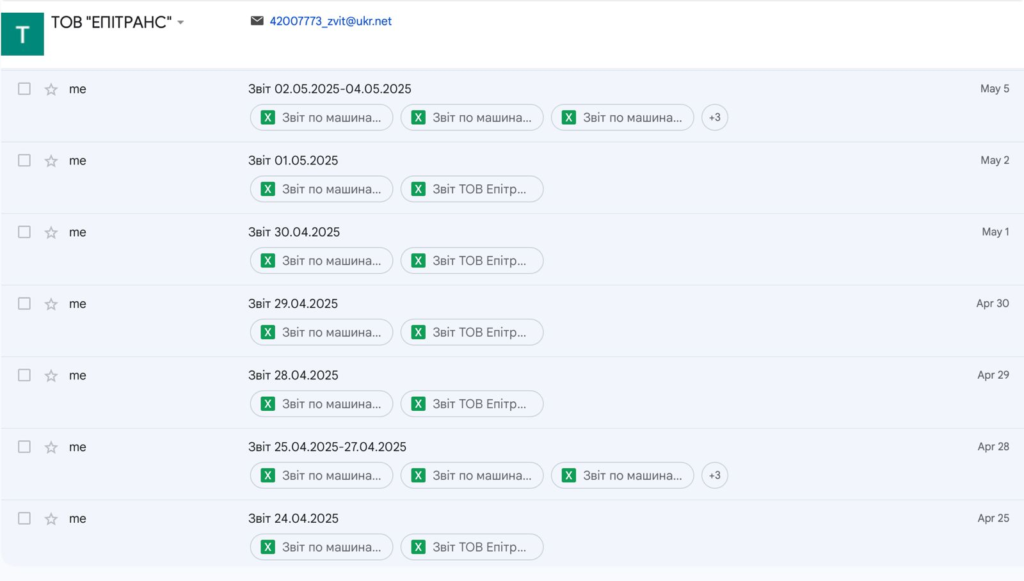Expand the ТОВ ЕПІТРАНС contact dropdown arrow

tap(181, 23)
